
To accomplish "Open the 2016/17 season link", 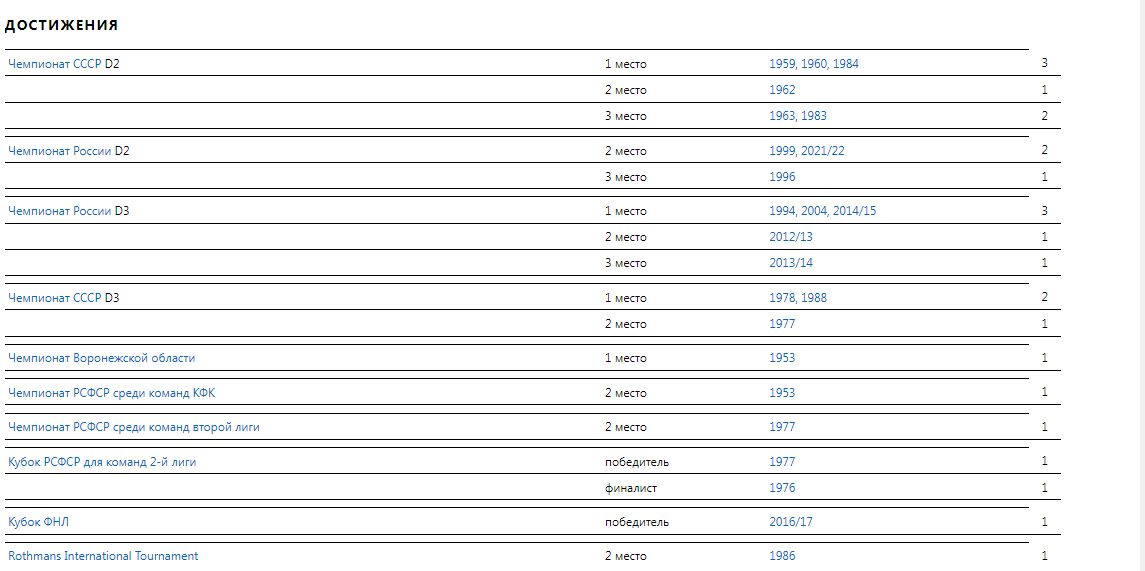I will point(790,522).
